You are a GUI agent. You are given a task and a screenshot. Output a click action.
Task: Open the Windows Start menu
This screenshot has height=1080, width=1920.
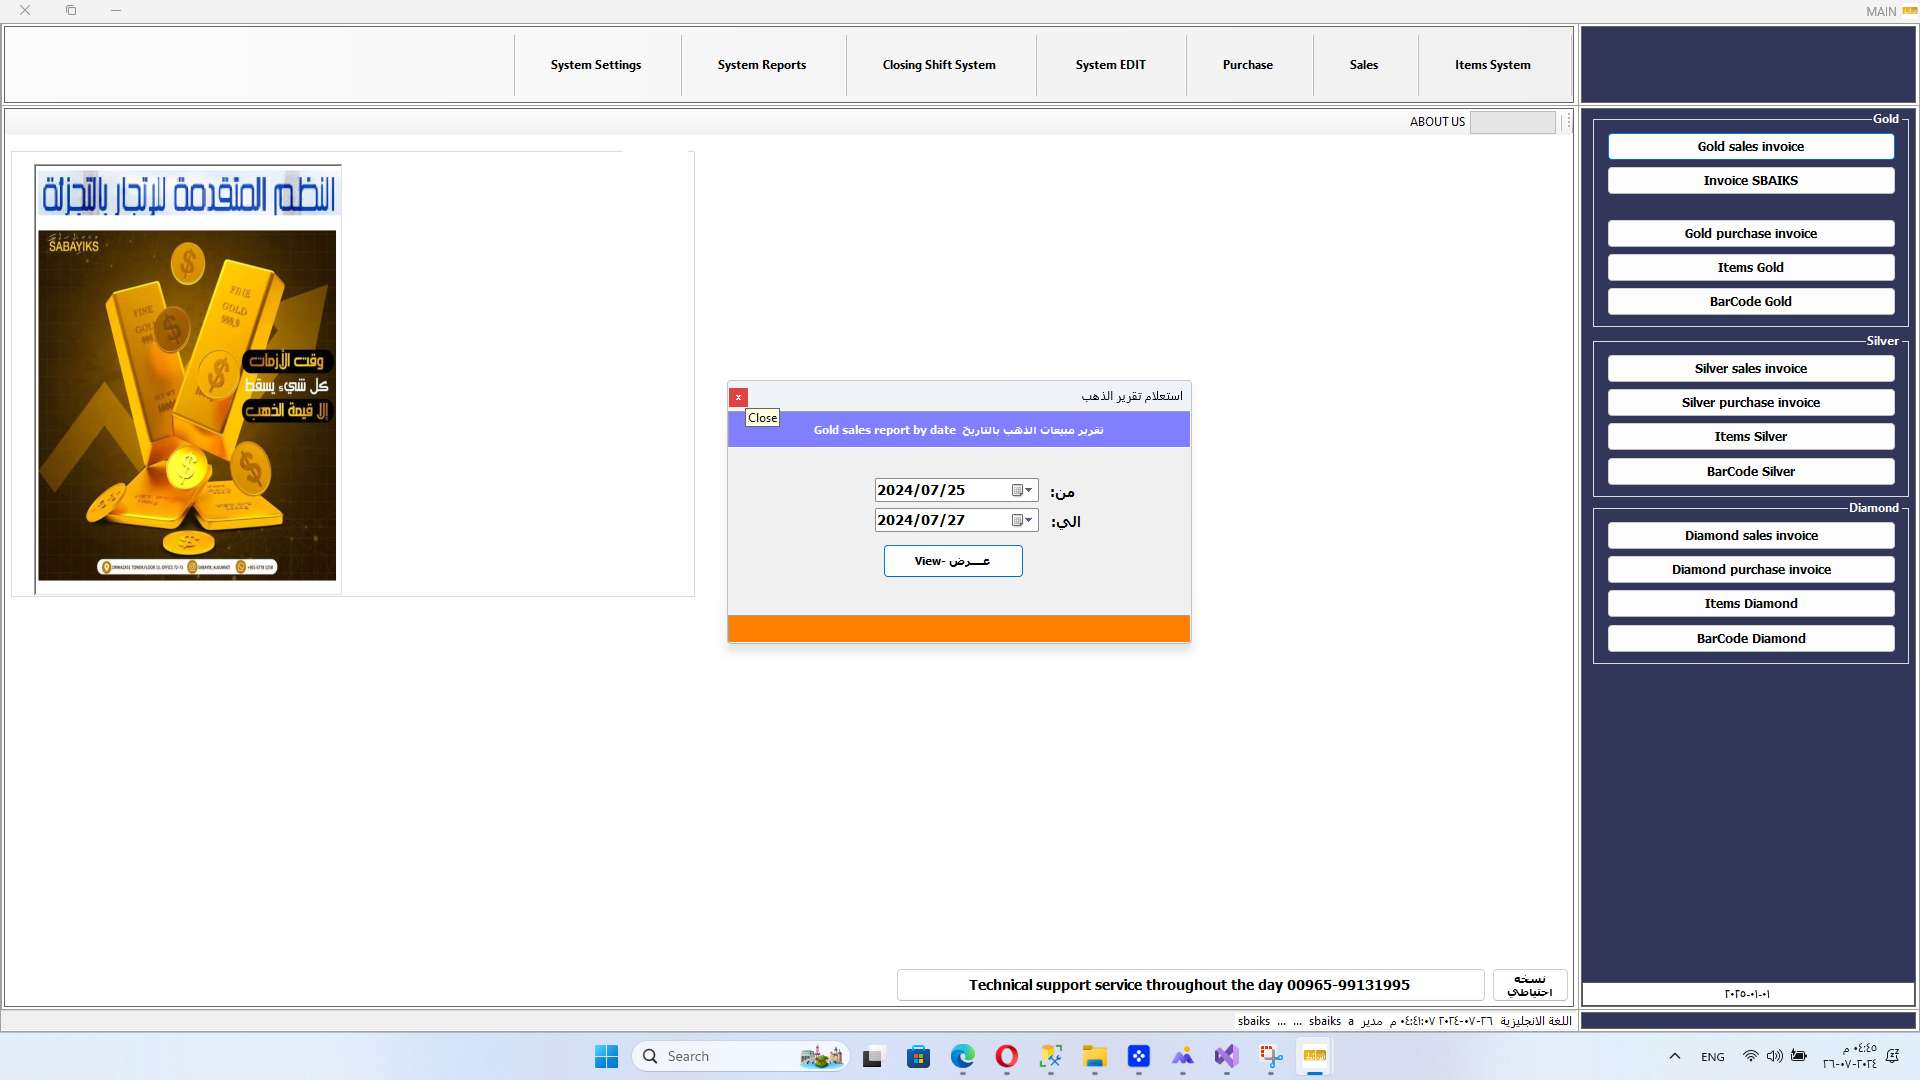tap(606, 1057)
